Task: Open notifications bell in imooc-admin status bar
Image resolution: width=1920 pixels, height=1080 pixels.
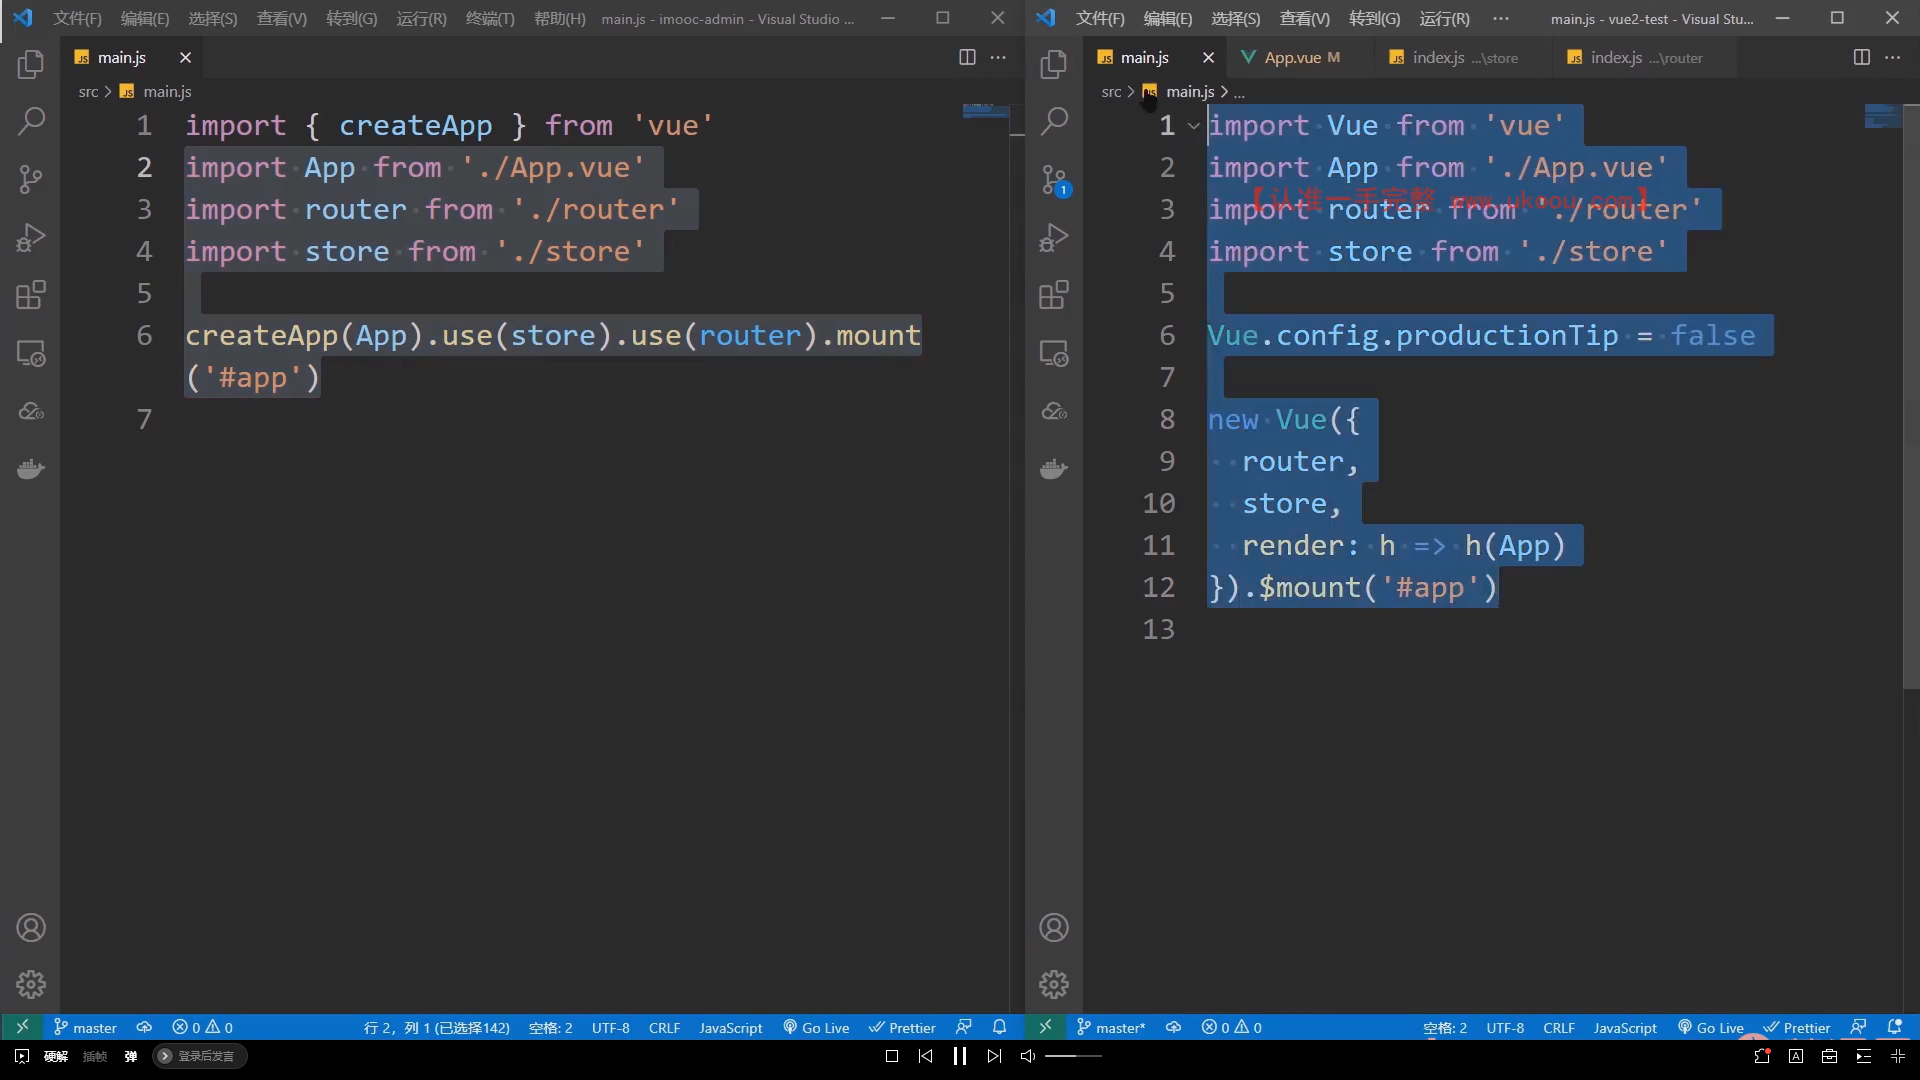Action: (999, 1027)
